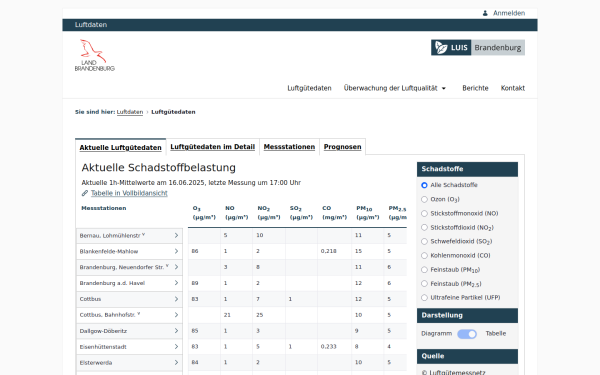
Task: Click the Land Brandenburg eagle logo
Action: coord(95,55)
